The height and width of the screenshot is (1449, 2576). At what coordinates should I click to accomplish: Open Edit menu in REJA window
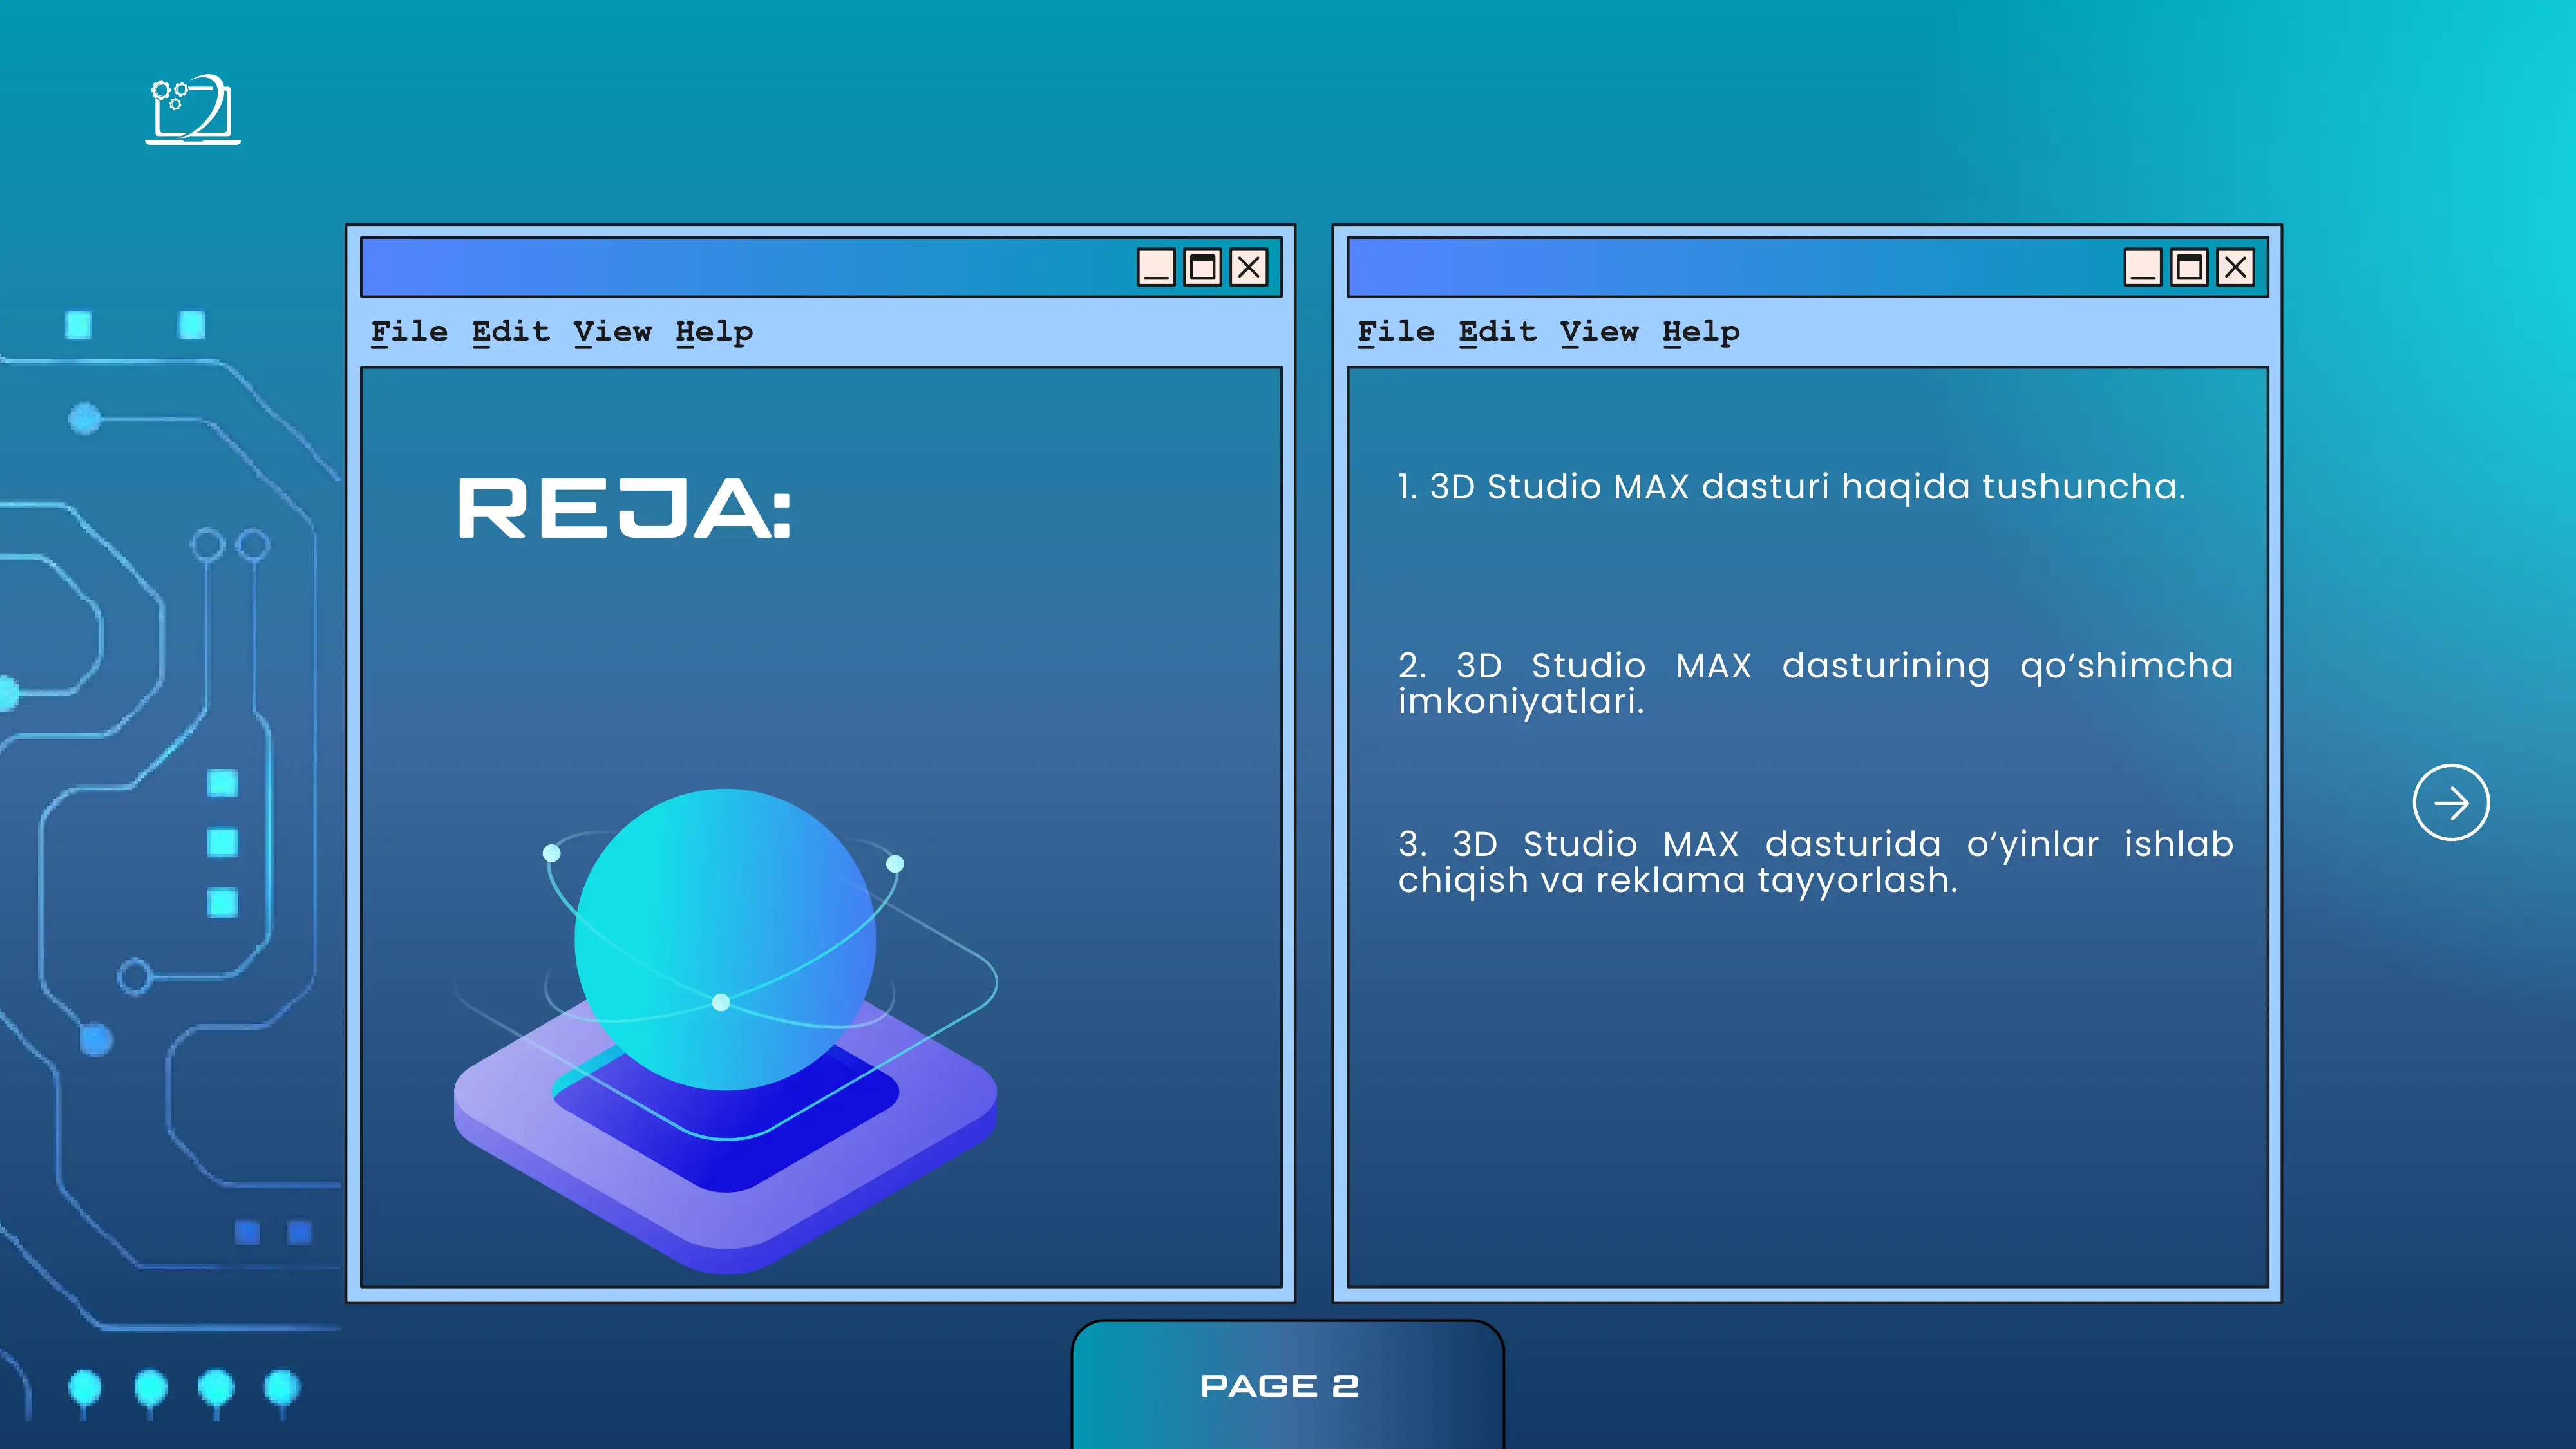(511, 332)
